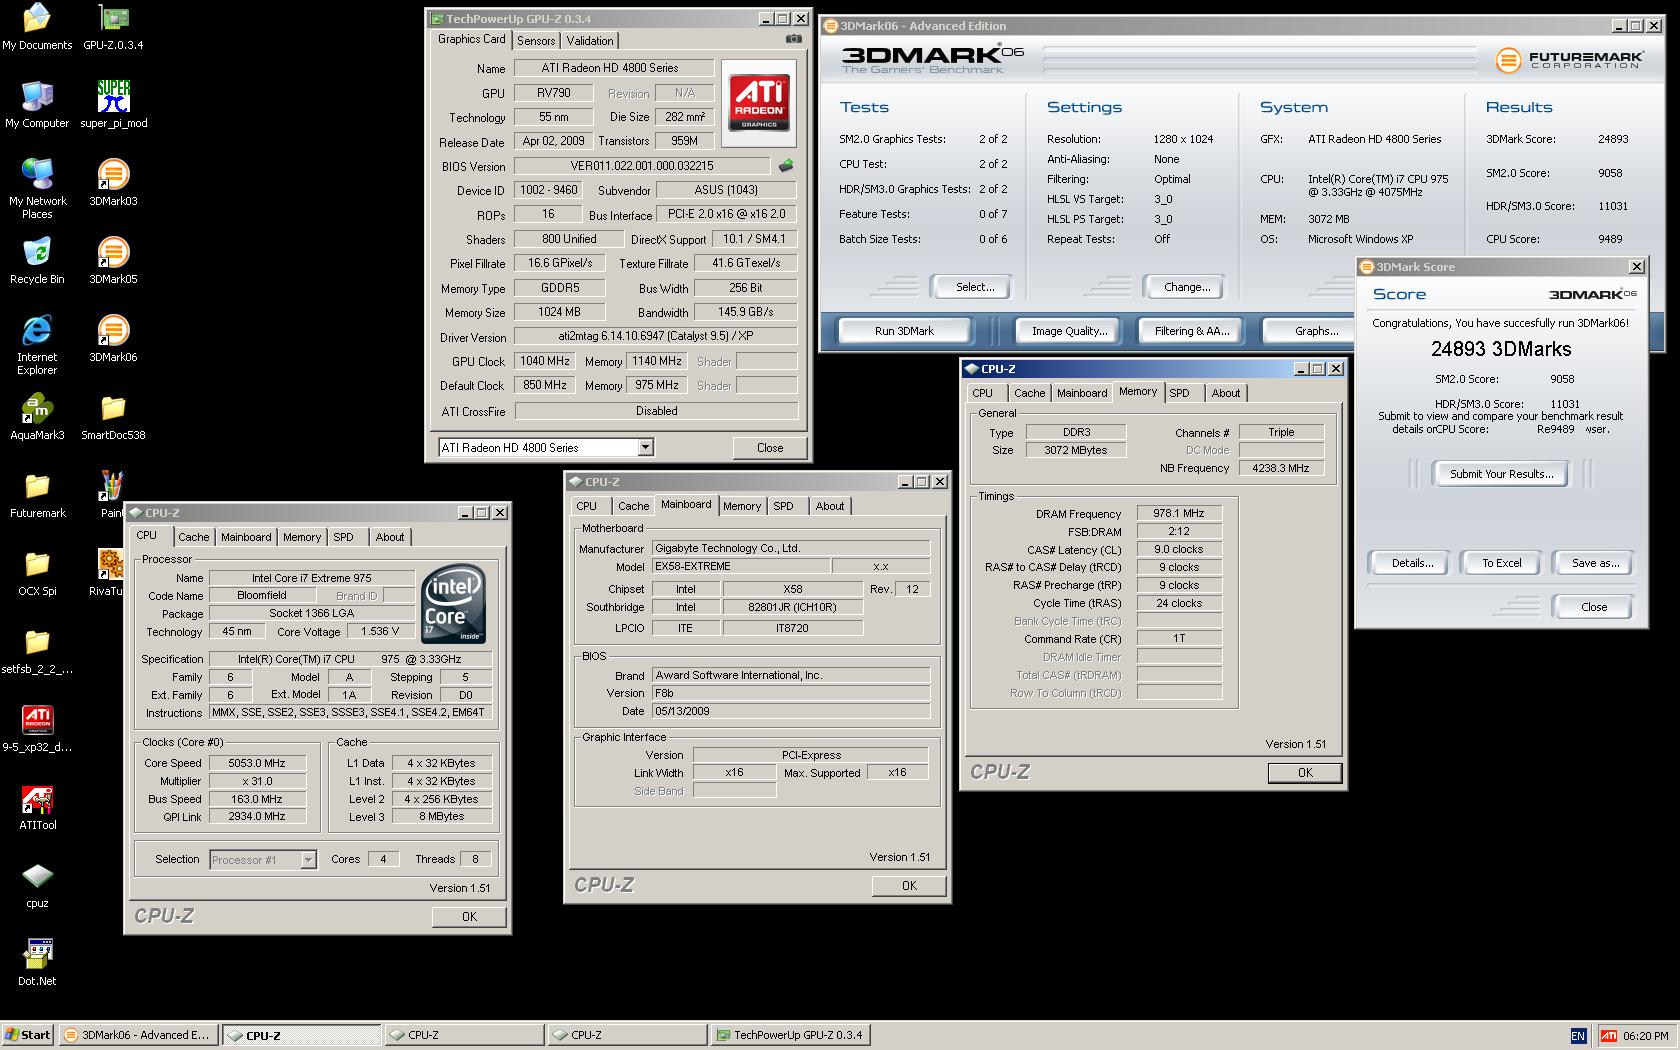This screenshot has height=1050, width=1680.
Task: Click the Core Speed 5053.0 MHz value
Action: pyautogui.click(x=258, y=763)
